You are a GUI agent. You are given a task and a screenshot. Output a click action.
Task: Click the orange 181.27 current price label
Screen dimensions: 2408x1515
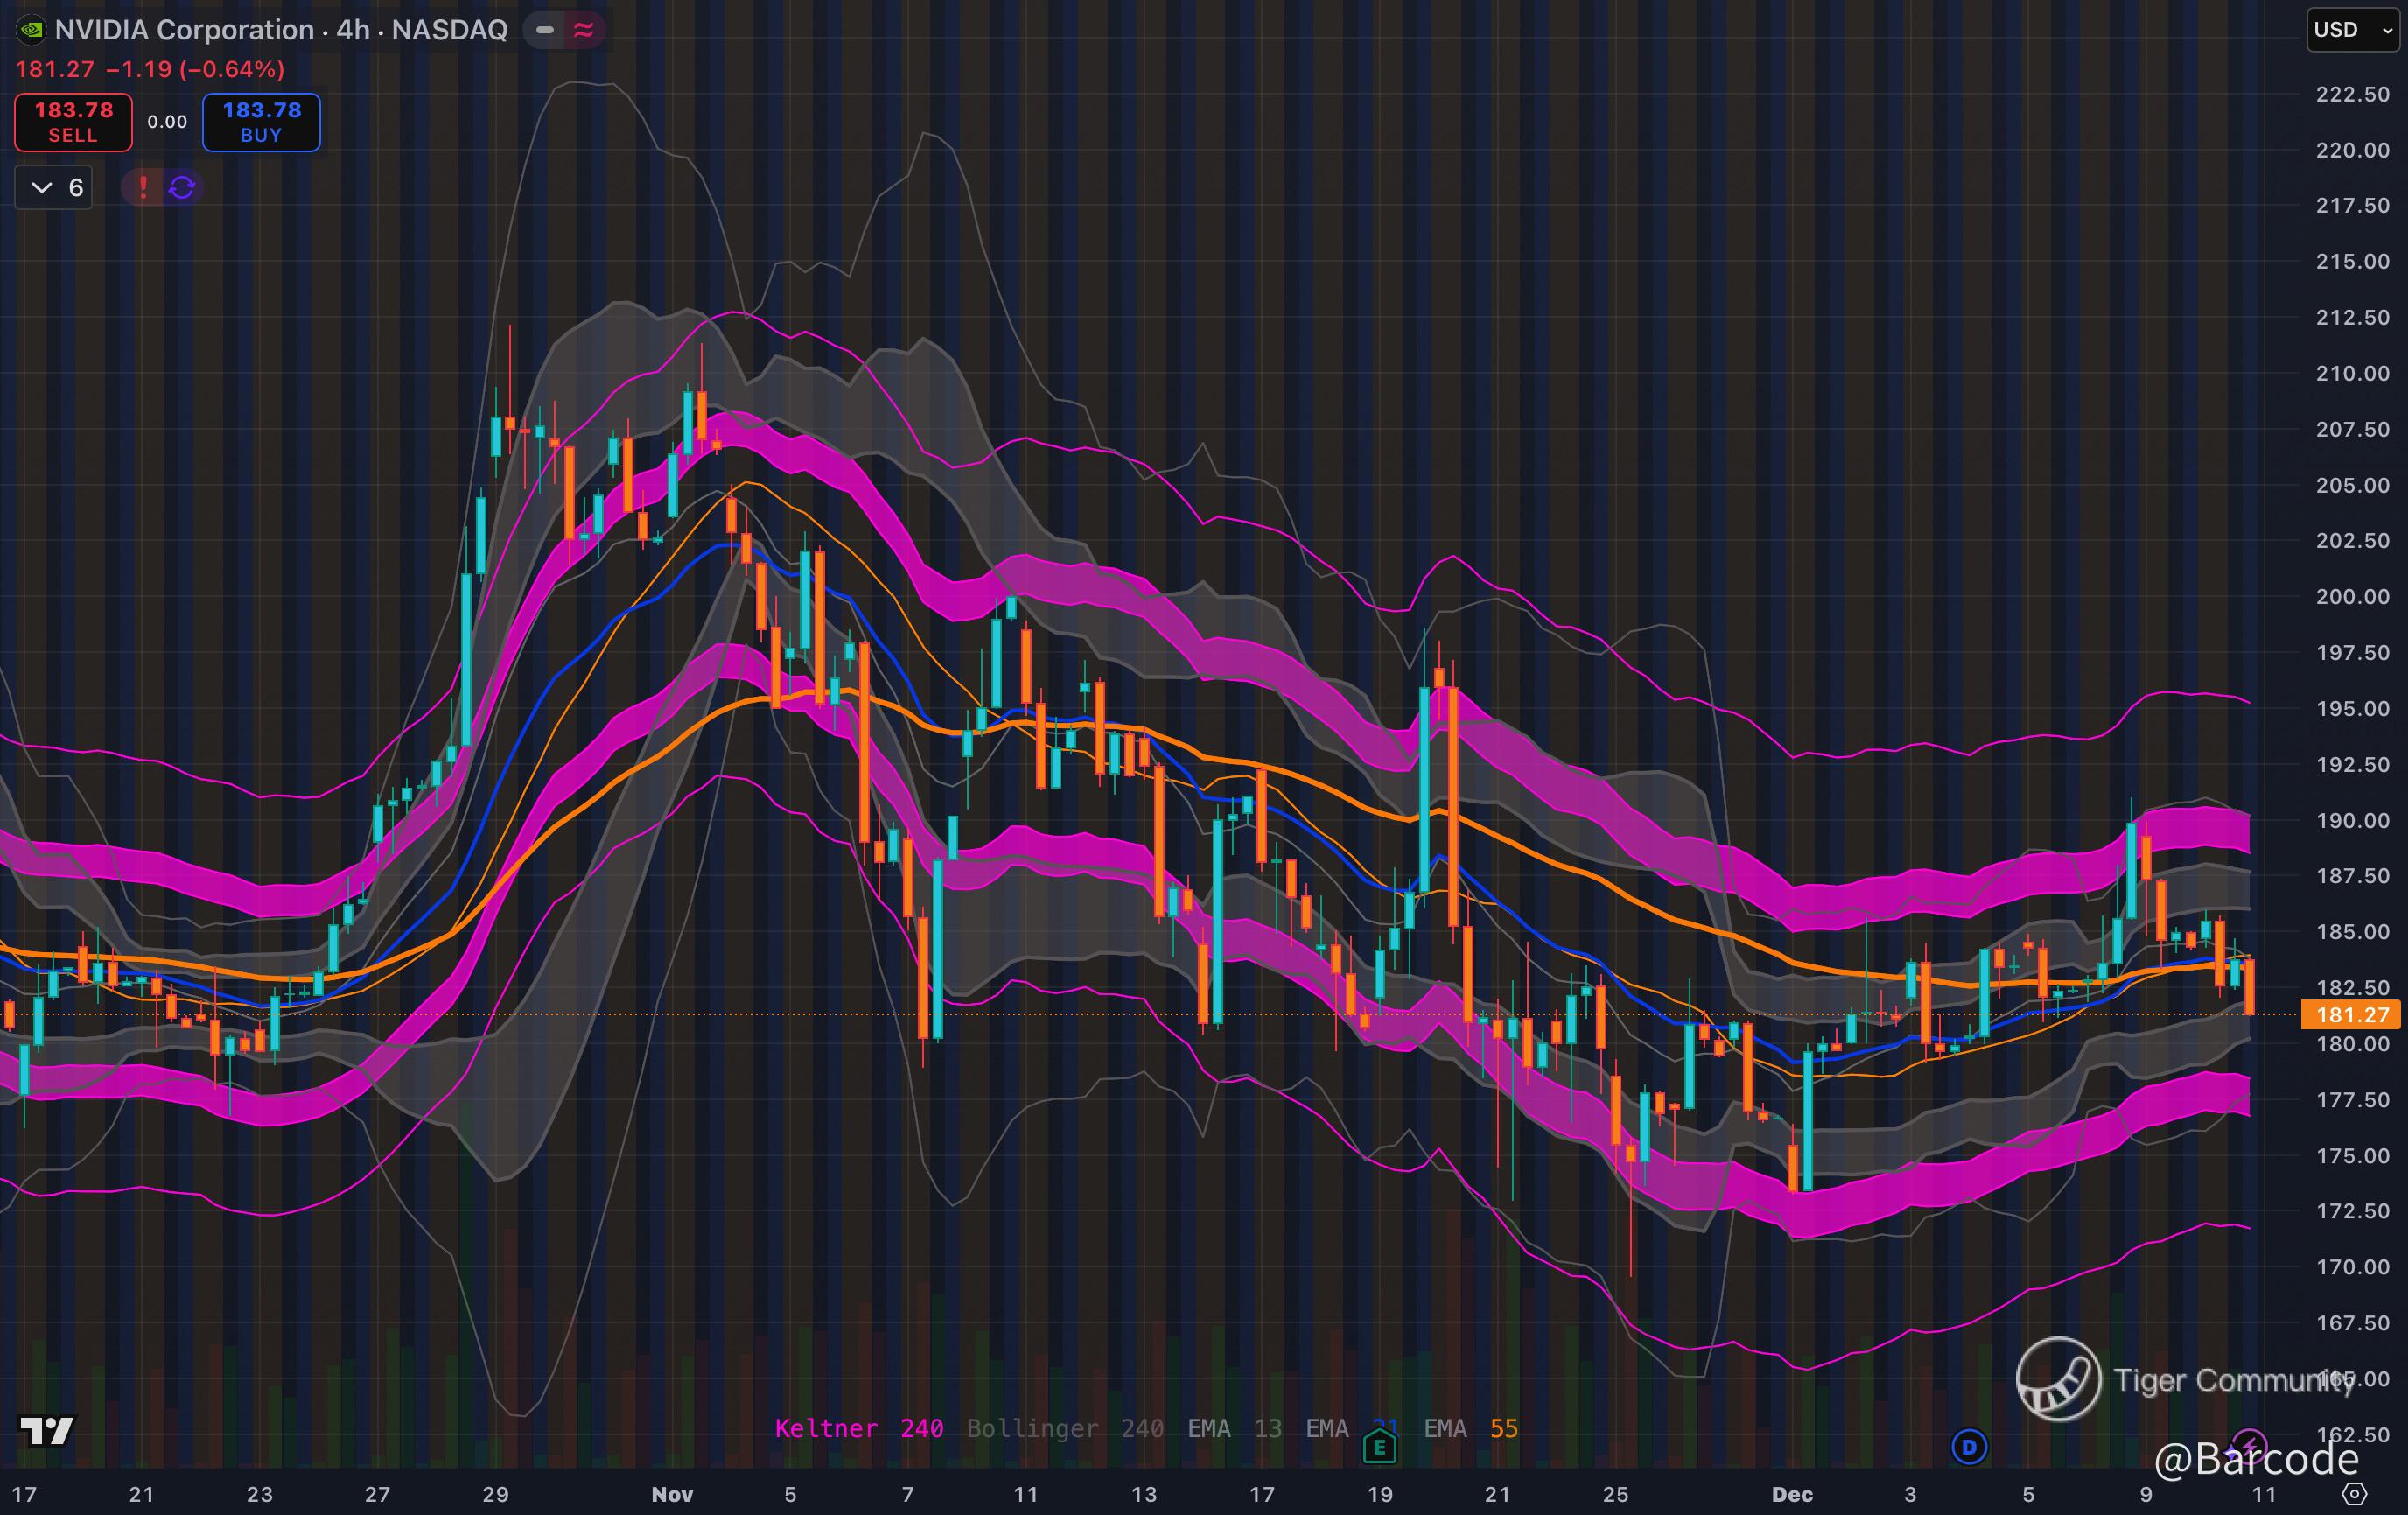click(x=2351, y=1015)
